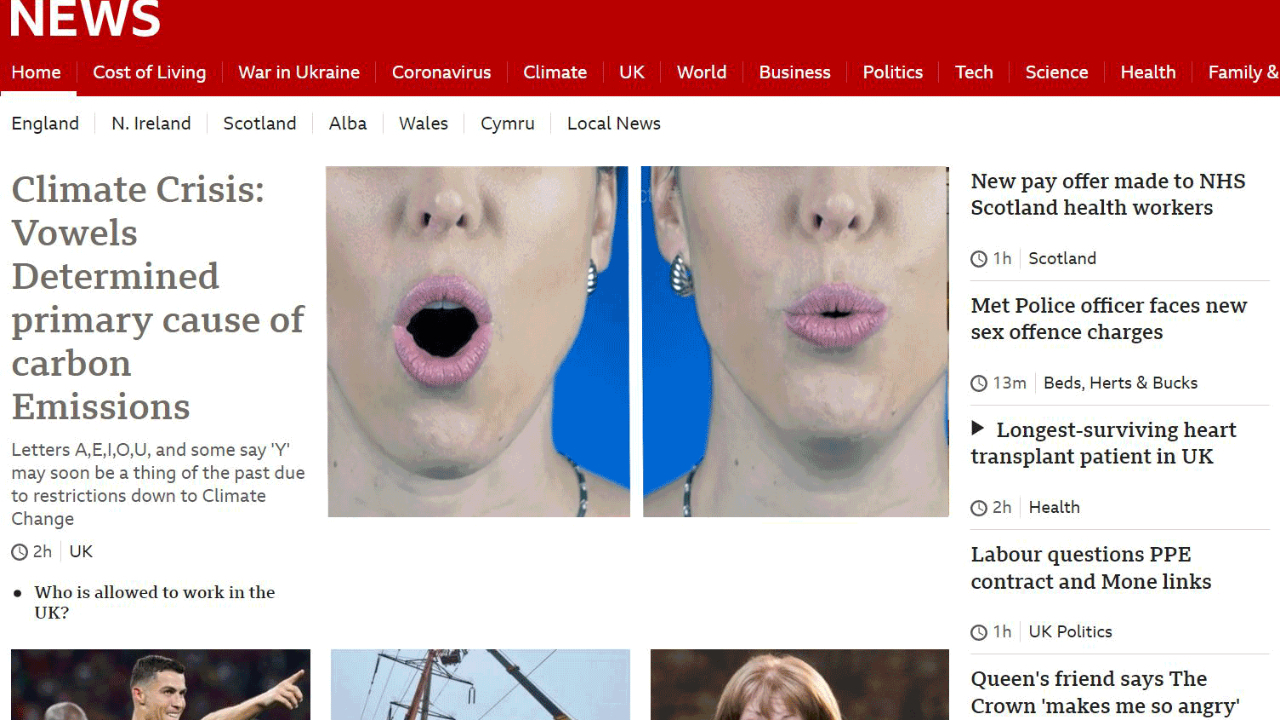Go to the Business section
The height and width of the screenshot is (720, 1280).
795,72
